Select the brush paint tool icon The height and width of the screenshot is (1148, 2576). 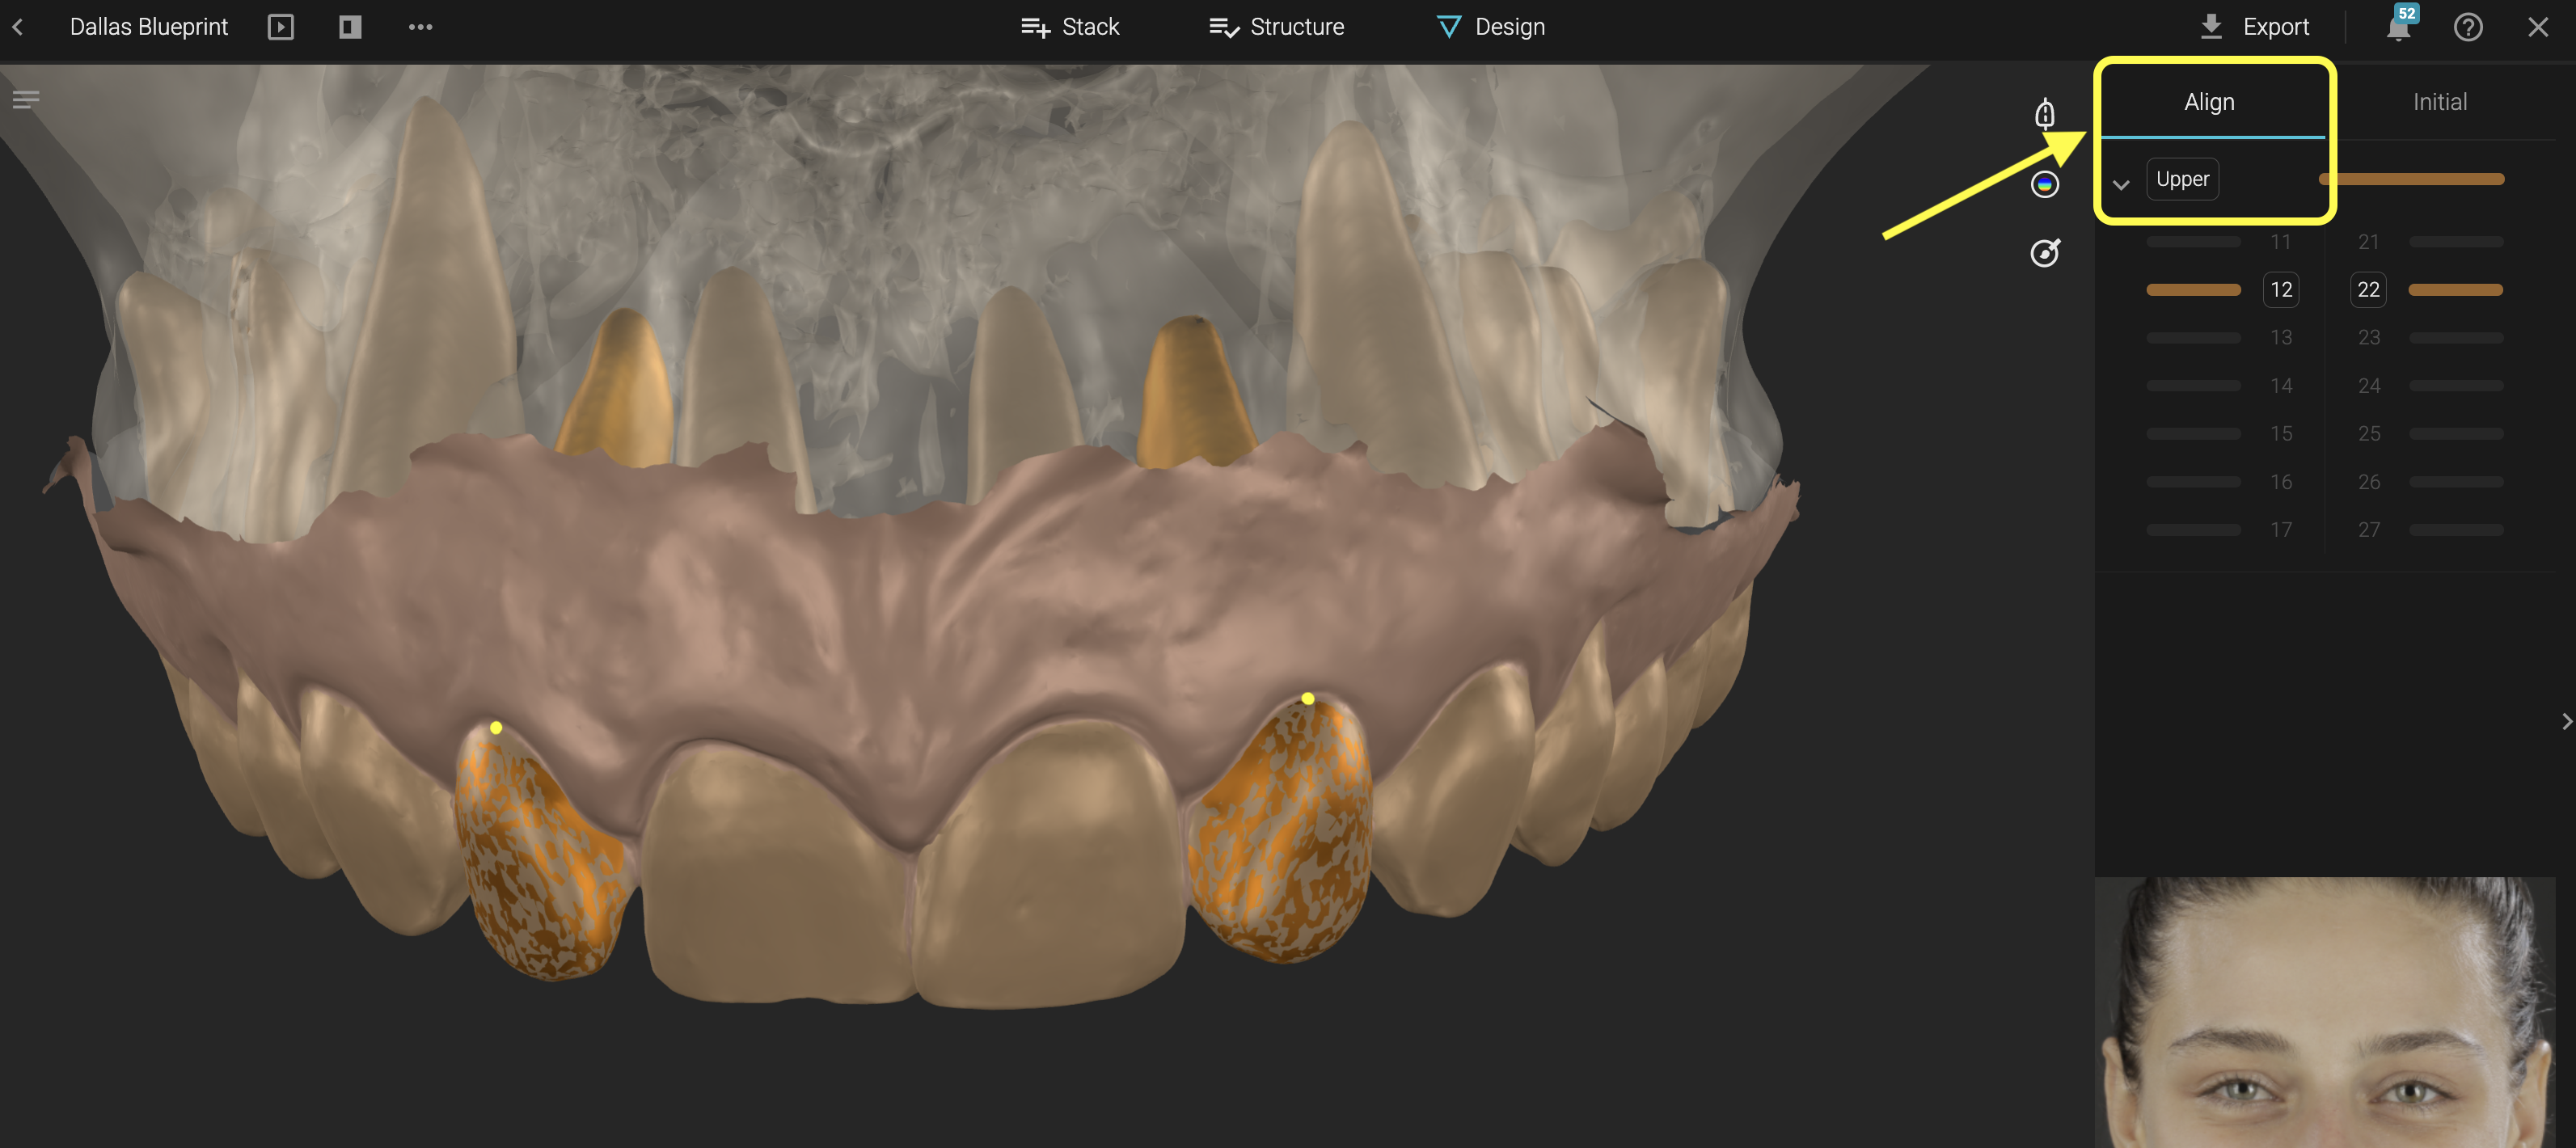tap(2045, 253)
